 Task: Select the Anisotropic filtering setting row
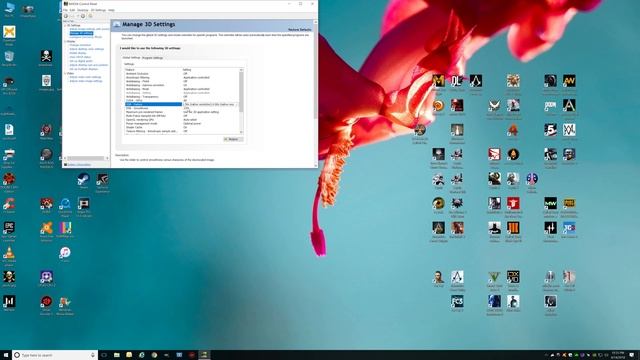point(182,78)
